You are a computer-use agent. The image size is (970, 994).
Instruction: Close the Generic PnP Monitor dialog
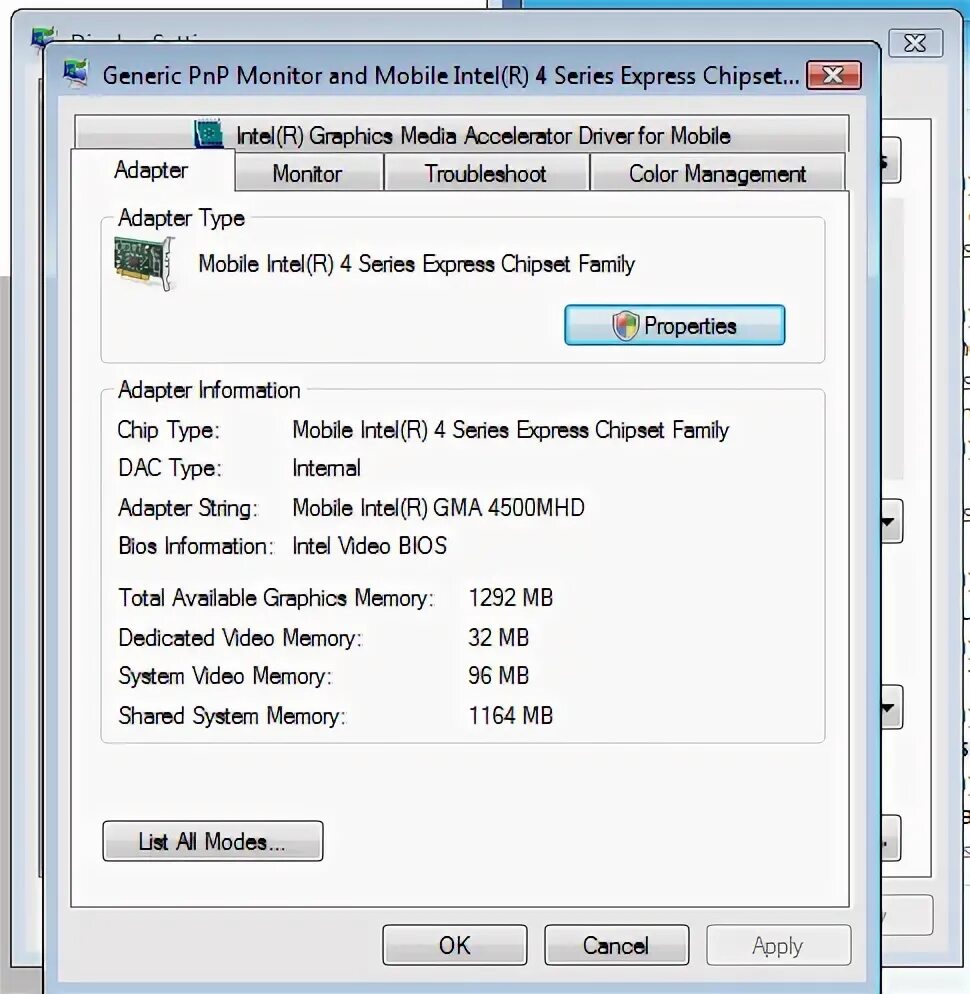(833, 75)
